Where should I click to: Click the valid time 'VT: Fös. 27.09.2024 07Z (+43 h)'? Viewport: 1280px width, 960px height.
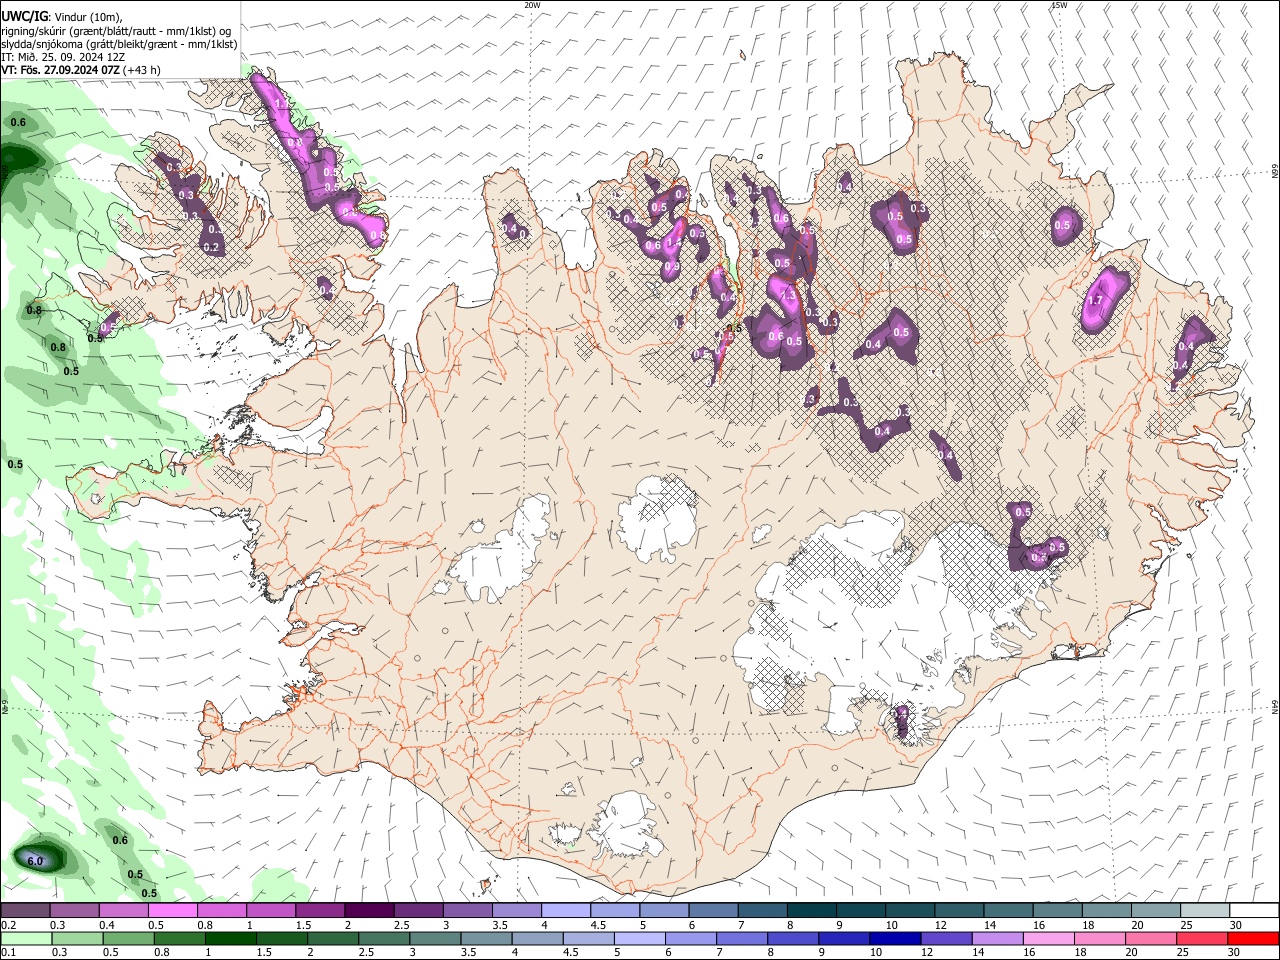click(x=81, y=70)
